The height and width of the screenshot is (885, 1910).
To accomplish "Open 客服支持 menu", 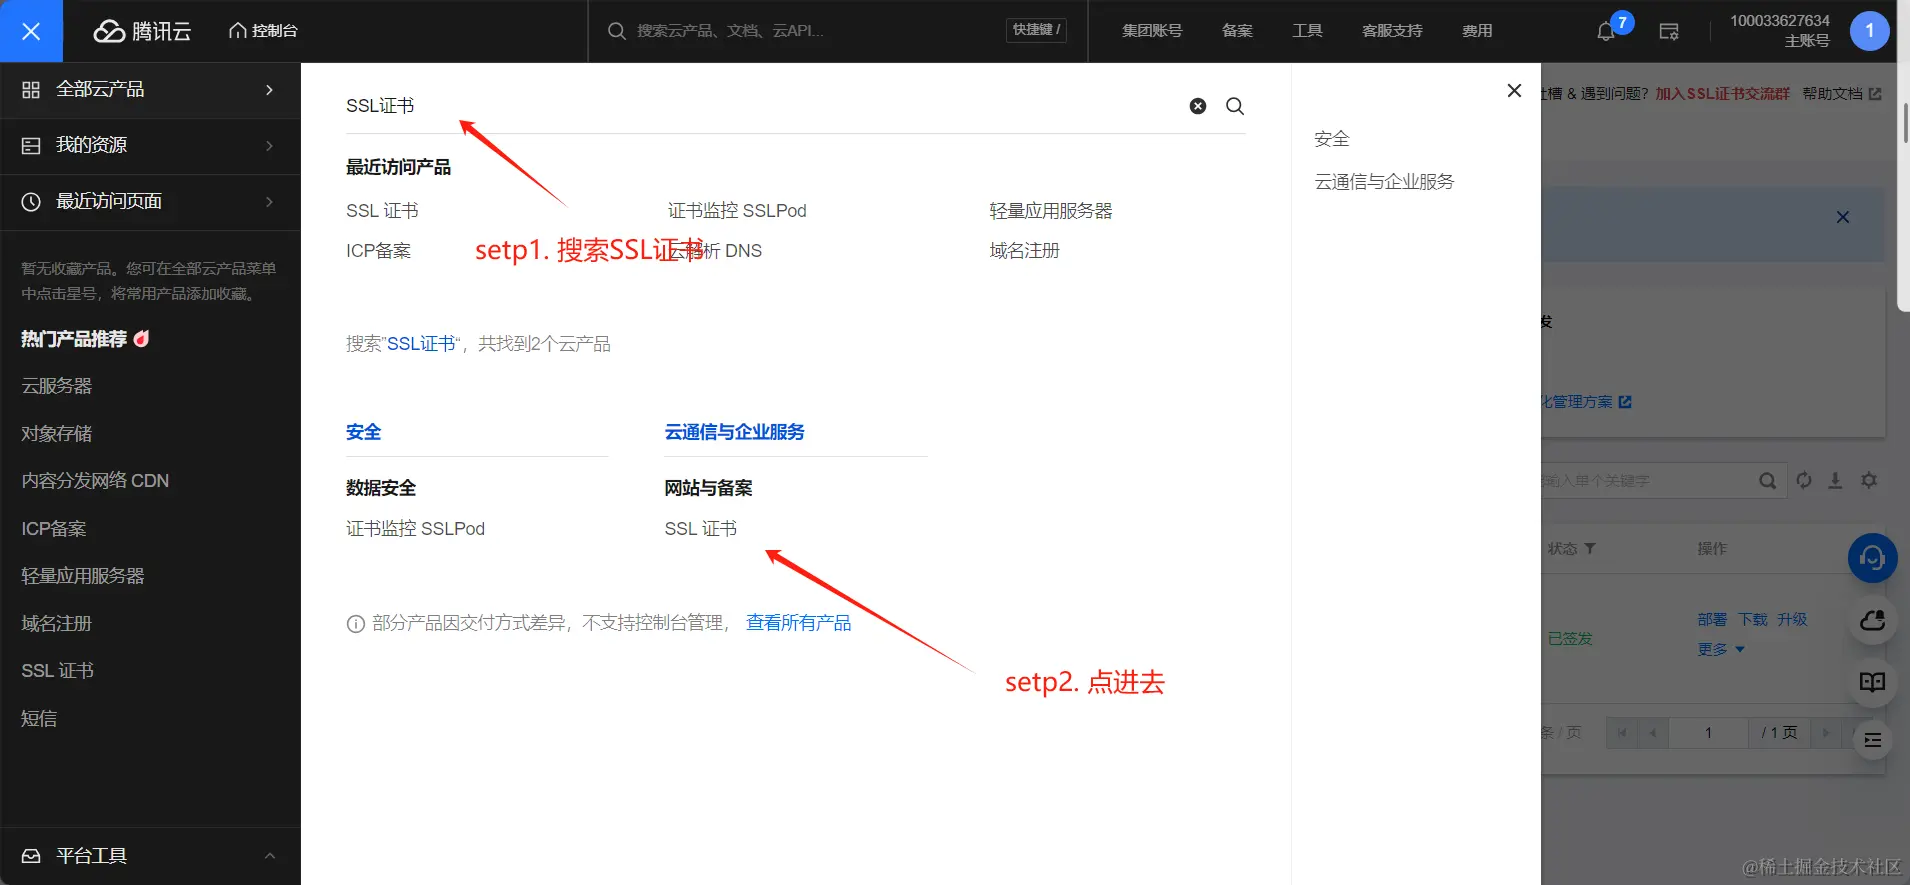I will 1392,31.
